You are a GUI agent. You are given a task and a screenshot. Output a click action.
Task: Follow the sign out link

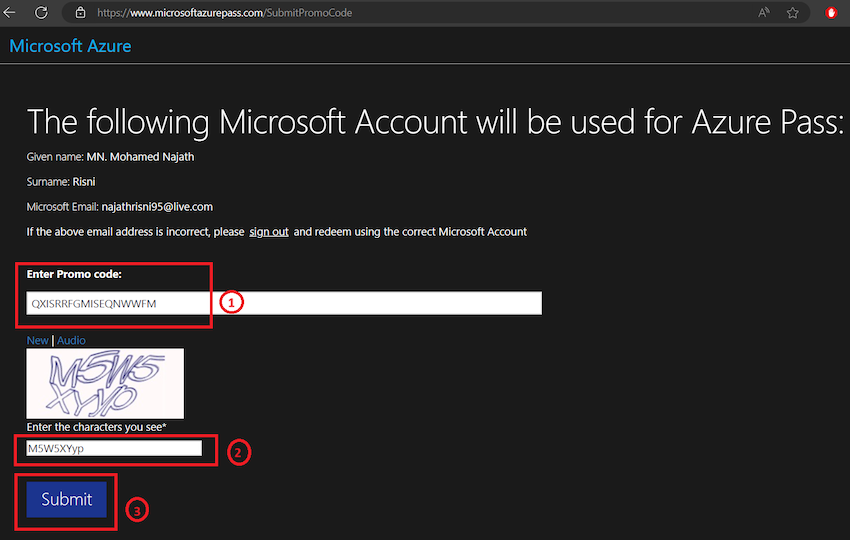coord(269,232)
